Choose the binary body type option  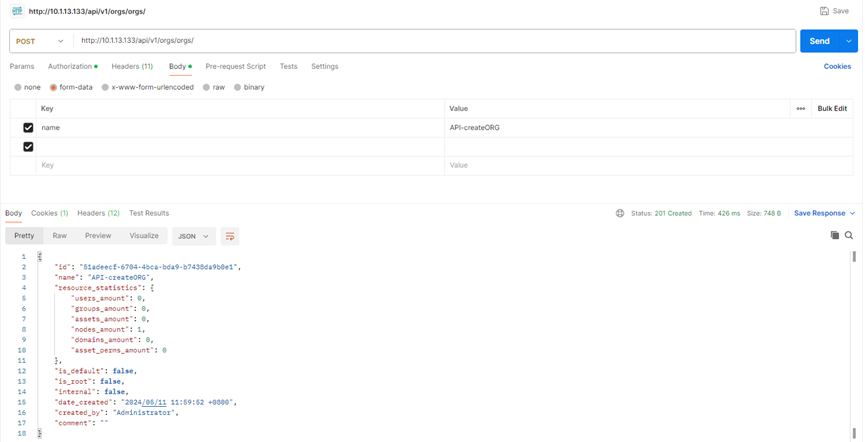(237, 87)
